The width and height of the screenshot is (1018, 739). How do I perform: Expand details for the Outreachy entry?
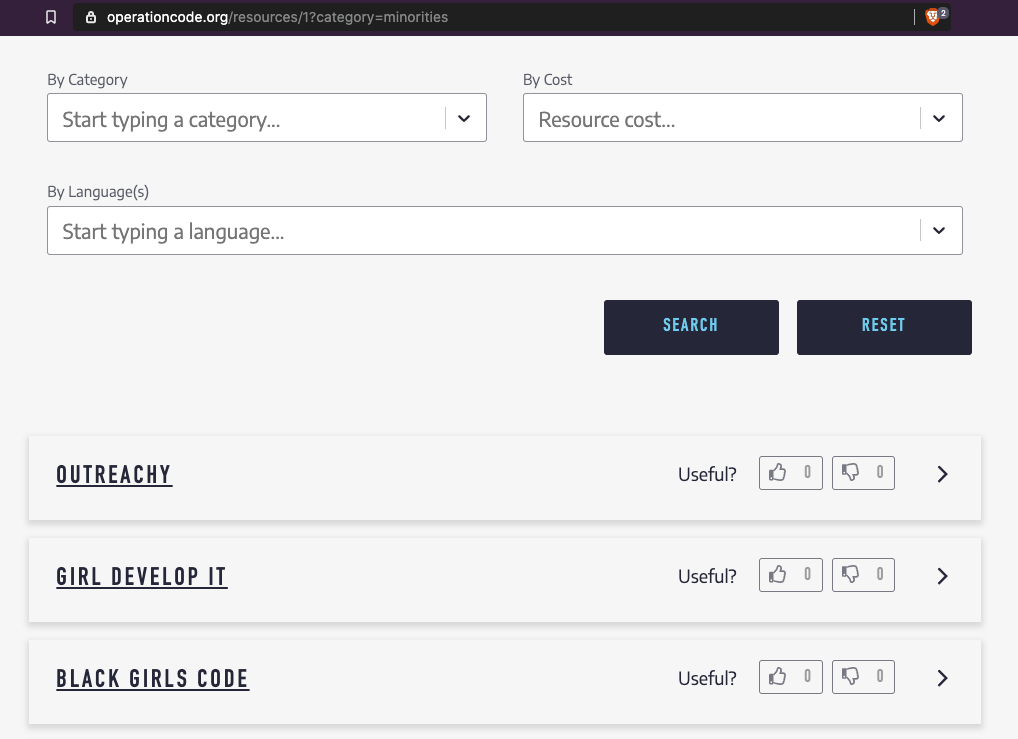(941, 473)
